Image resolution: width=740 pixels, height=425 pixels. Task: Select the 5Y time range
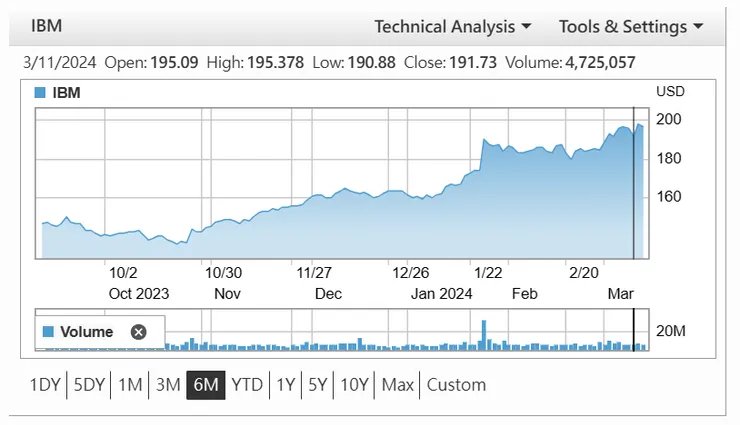(x=318, y=385)
